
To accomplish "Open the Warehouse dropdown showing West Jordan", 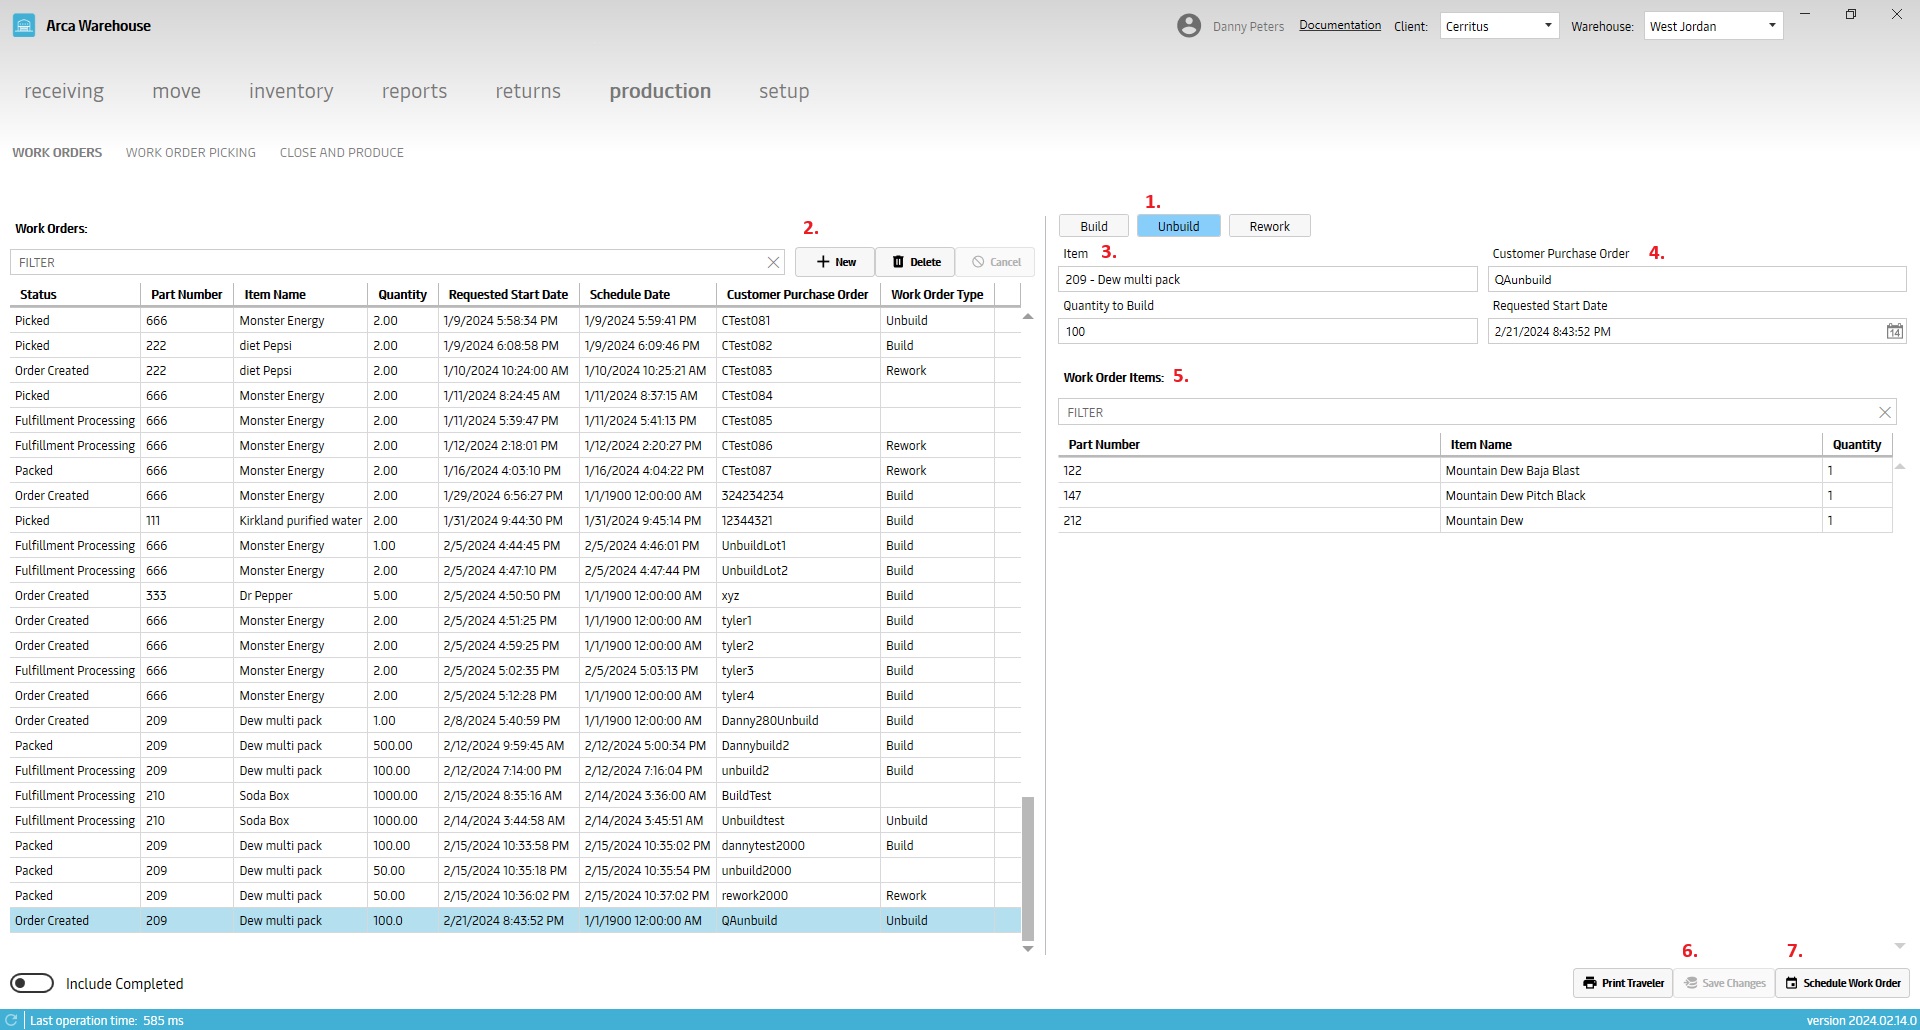I will [1713, 26].
